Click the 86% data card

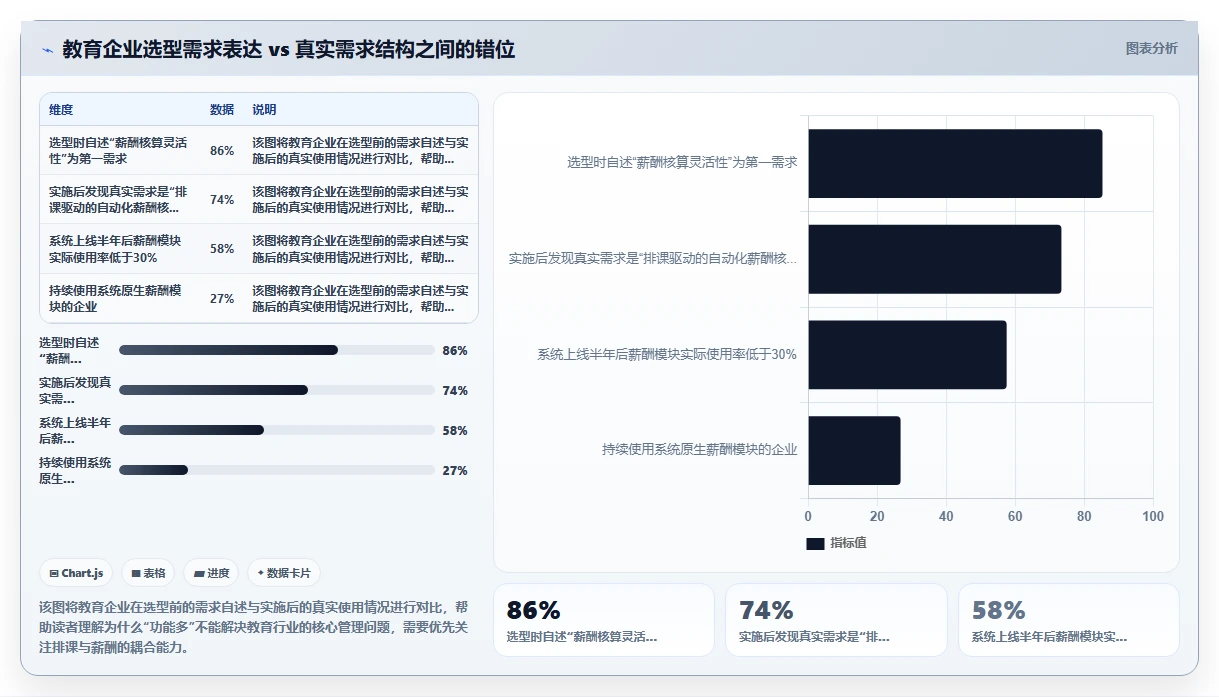604,620
